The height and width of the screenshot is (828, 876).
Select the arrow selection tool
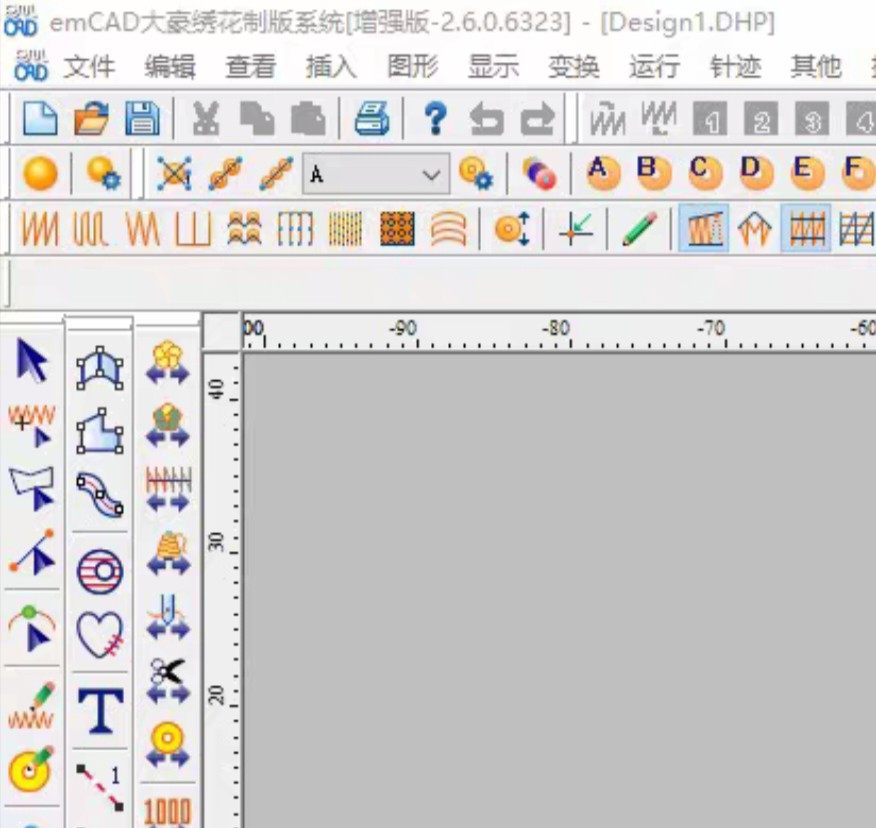[x=32, y=361]
